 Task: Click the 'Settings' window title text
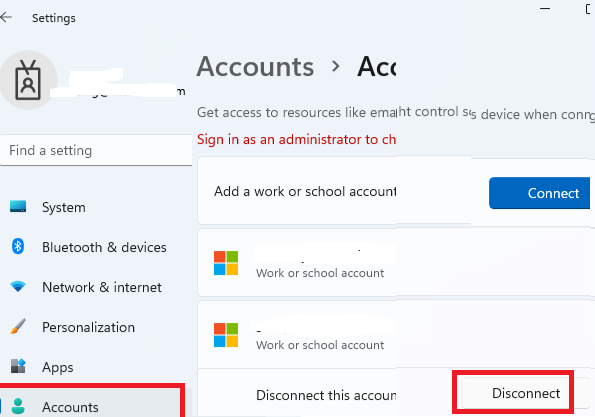click(54, 18)
